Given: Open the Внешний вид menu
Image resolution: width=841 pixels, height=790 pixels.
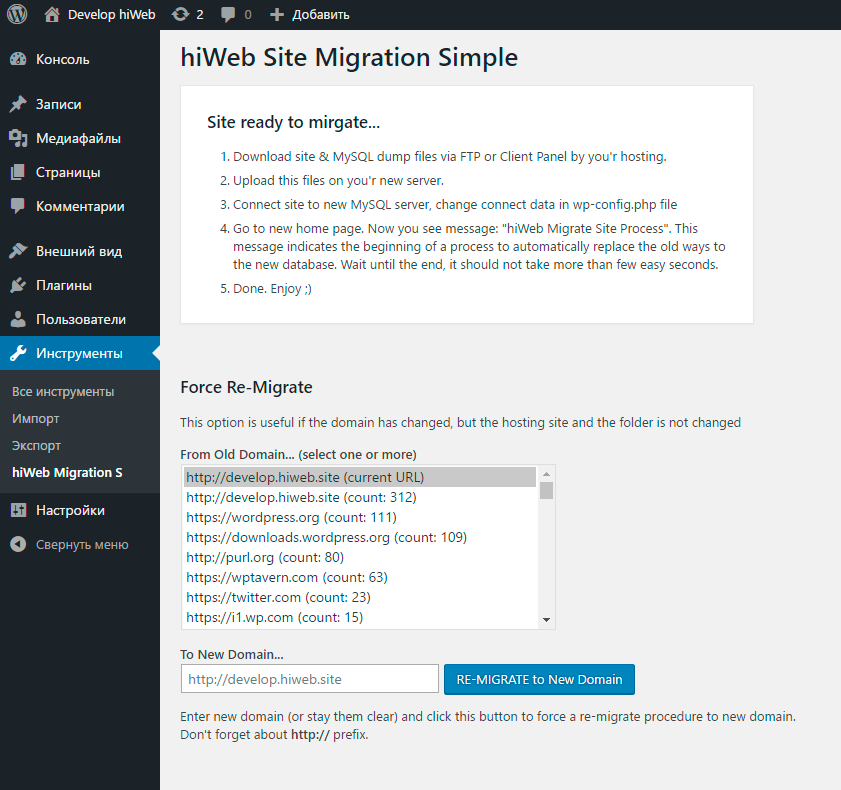Looking at the screenshot, I should pyautogui.click(x=79, y=251).
